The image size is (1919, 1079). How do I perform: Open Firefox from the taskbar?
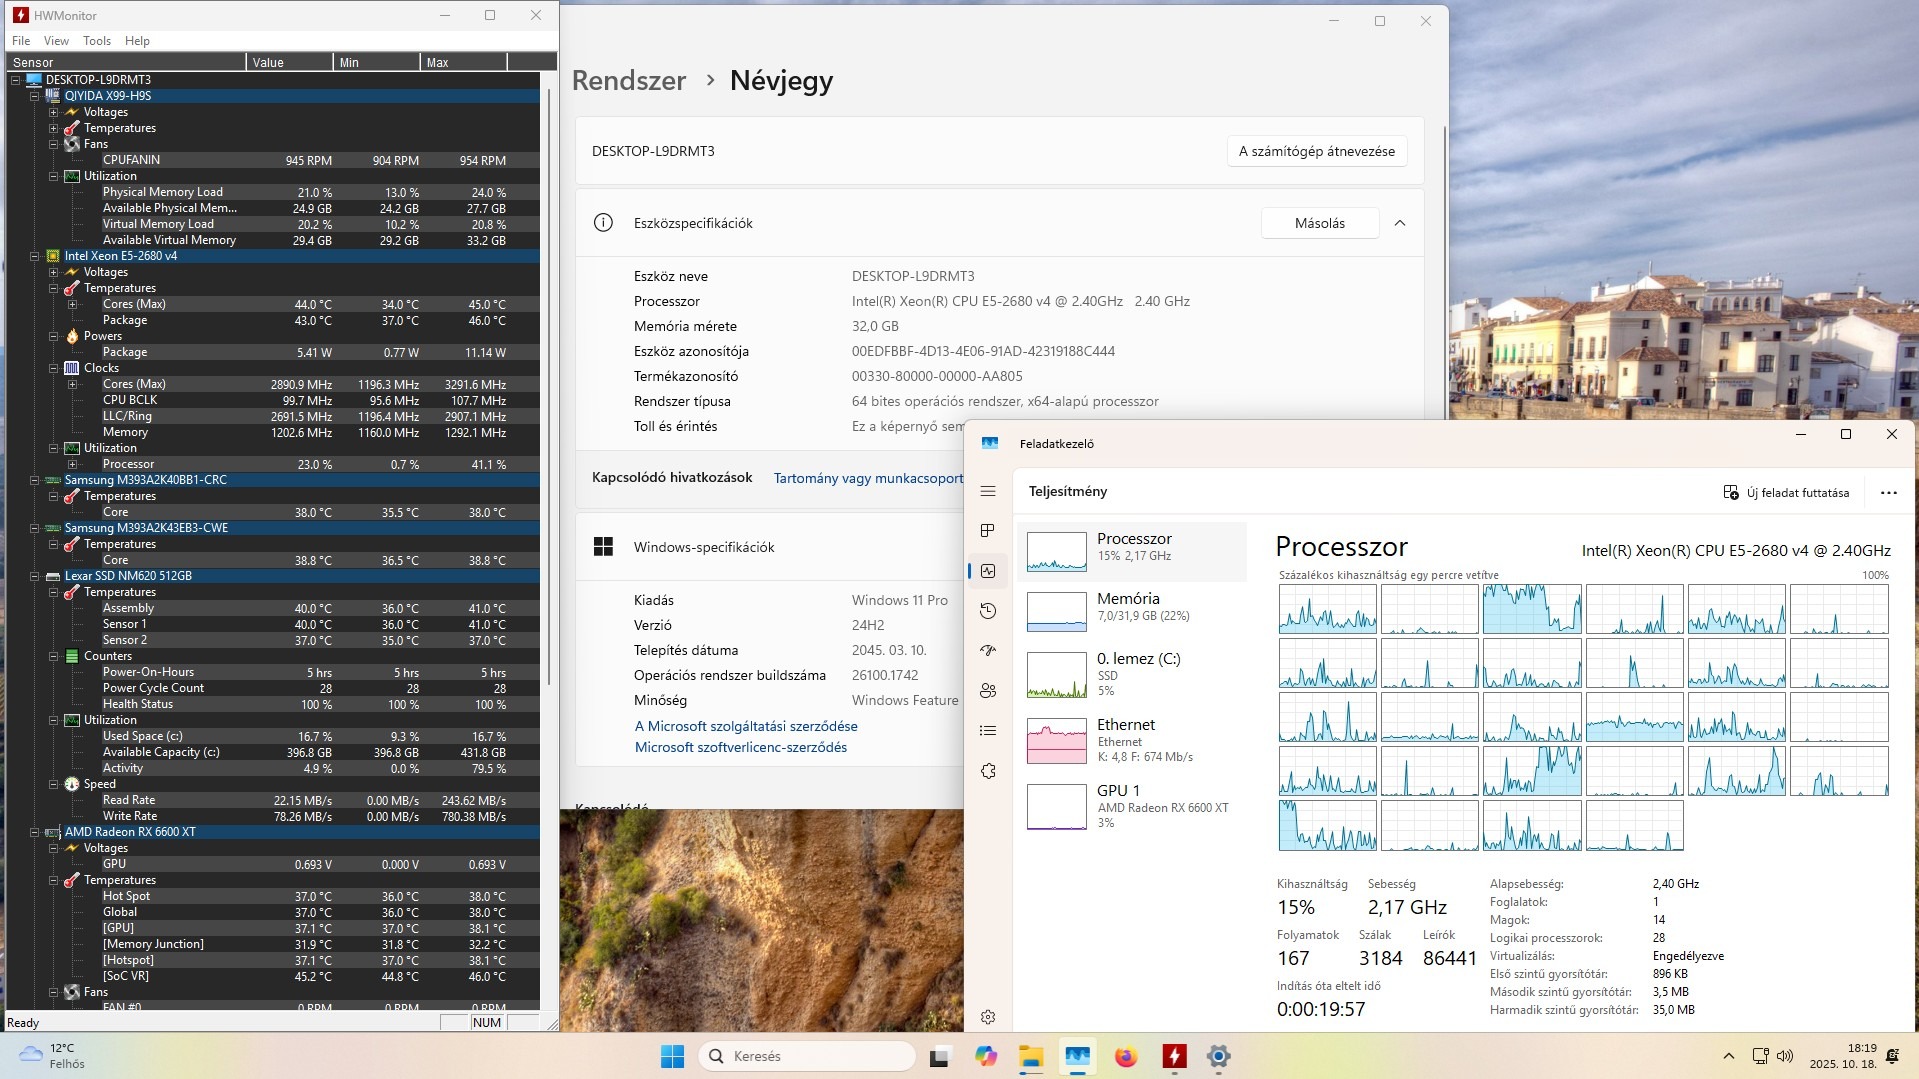(1126, 1056)
